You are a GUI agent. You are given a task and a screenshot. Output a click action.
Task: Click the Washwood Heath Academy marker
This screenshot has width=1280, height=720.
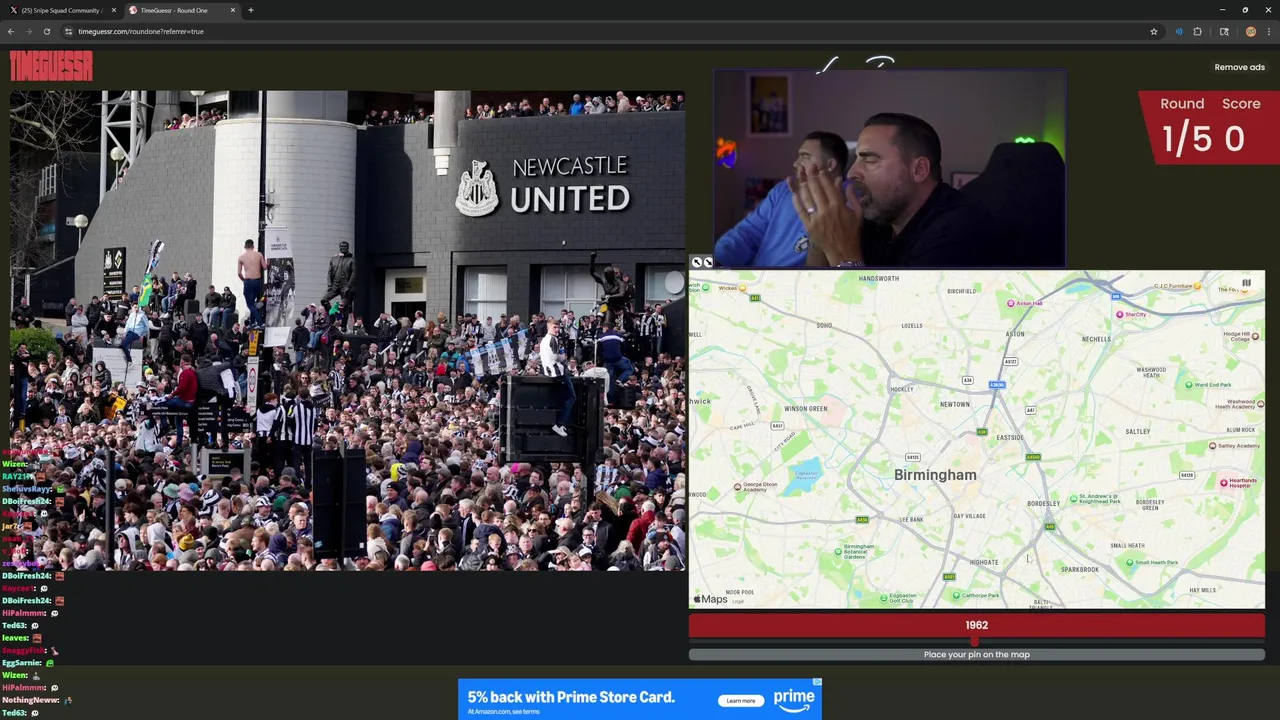point(1260,404)
